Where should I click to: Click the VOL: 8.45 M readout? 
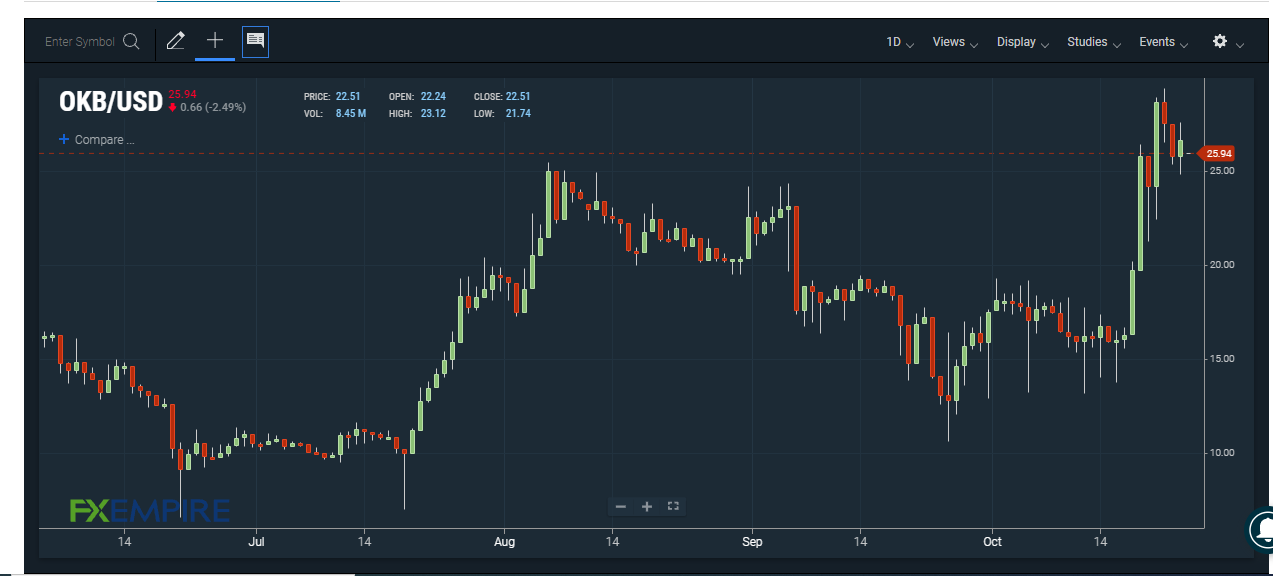click(x=335, y=114)
